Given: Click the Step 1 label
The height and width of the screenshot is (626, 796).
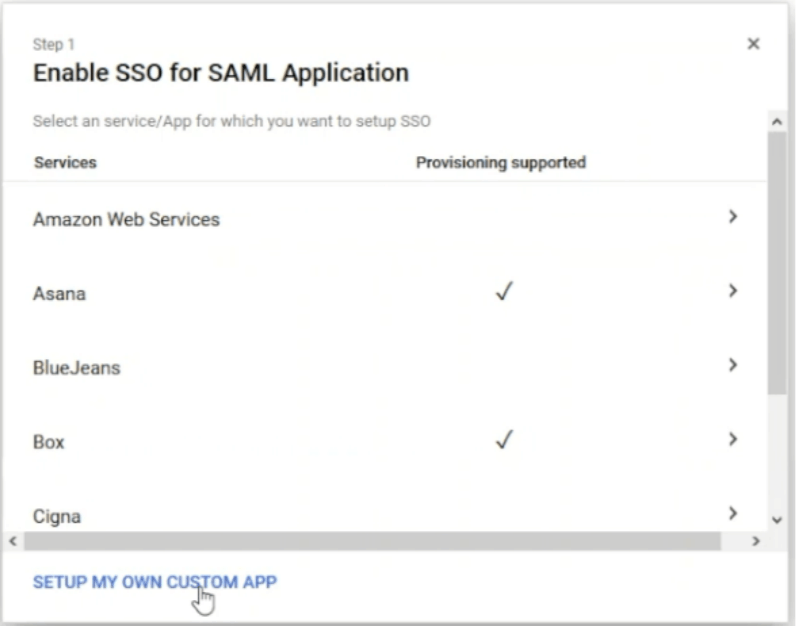Looking at the screenshot, I should 54,45.
